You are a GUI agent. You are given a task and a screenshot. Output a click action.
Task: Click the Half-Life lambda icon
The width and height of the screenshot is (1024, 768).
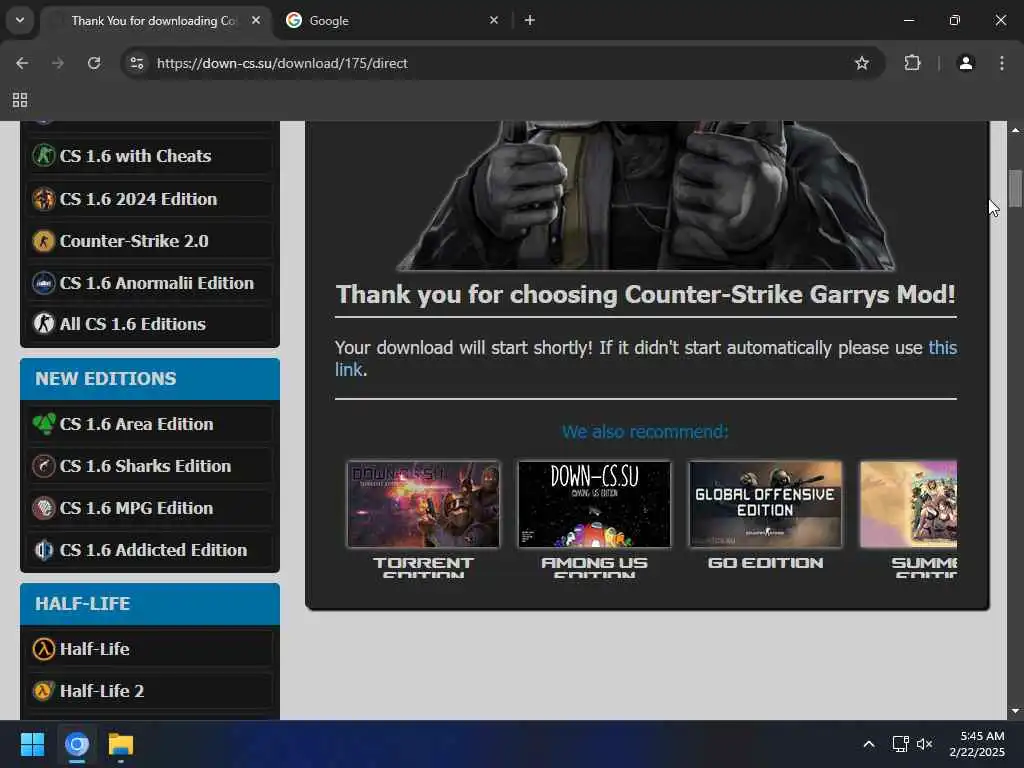[44, 649]
